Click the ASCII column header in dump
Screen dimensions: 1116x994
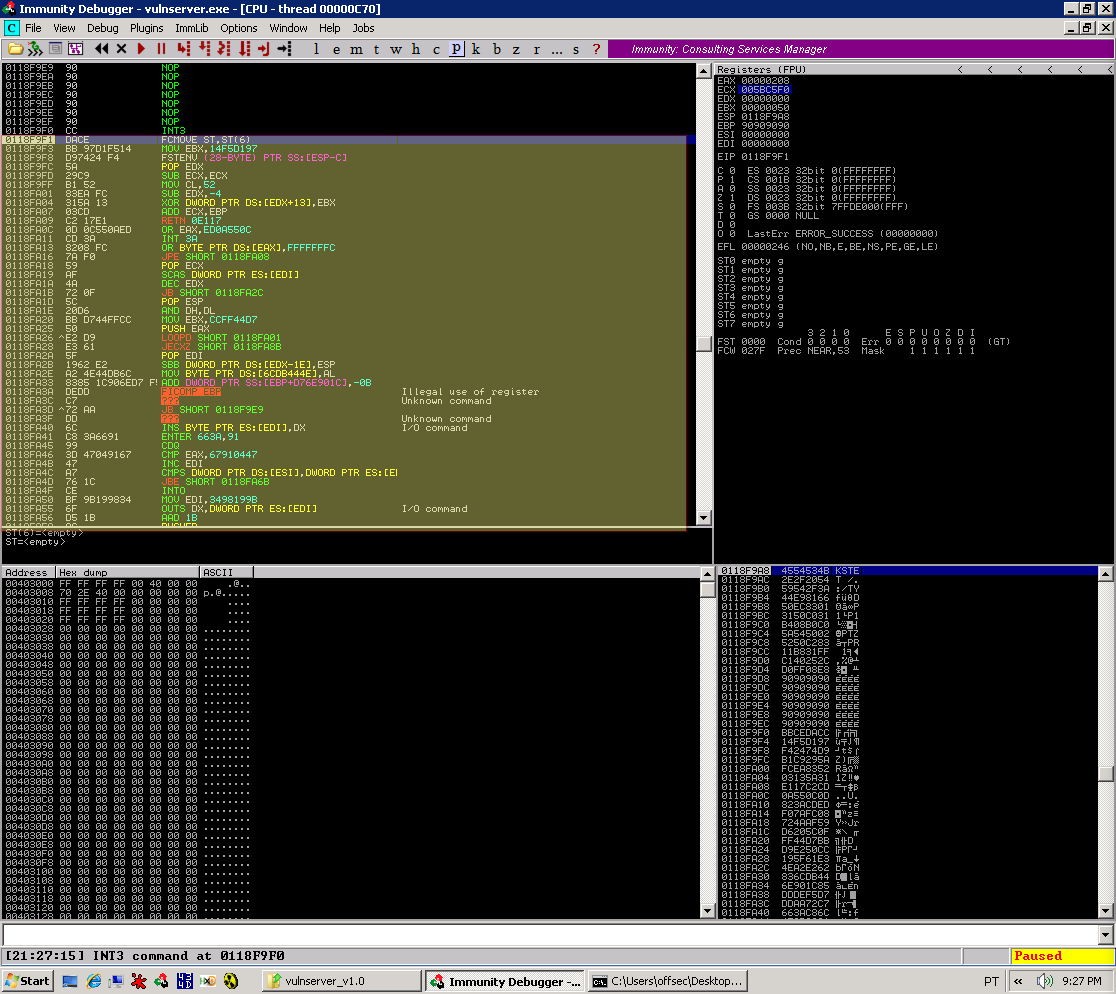click(226, 572)
